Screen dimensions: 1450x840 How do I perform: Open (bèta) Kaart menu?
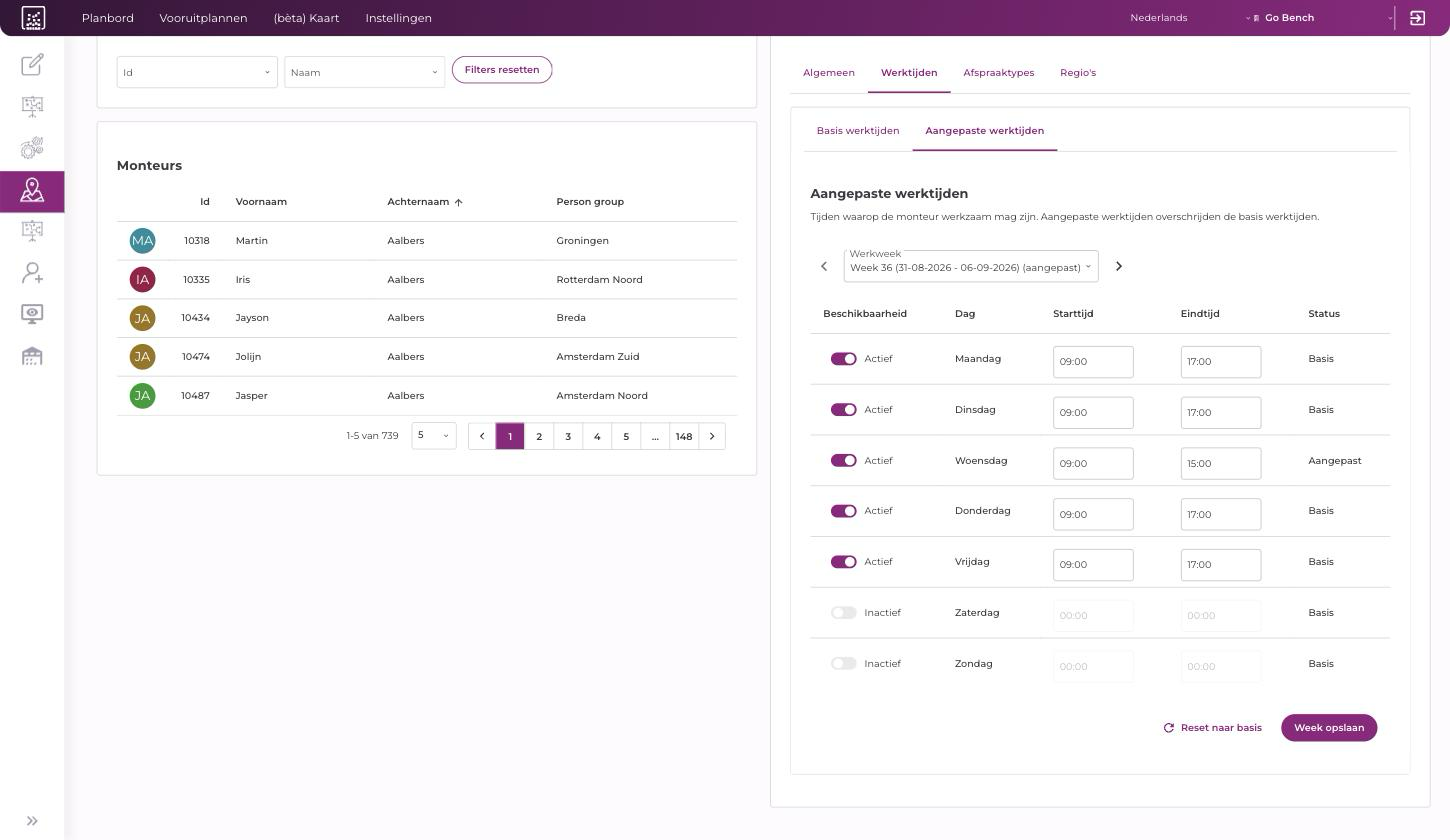click(x=306, y=18)
